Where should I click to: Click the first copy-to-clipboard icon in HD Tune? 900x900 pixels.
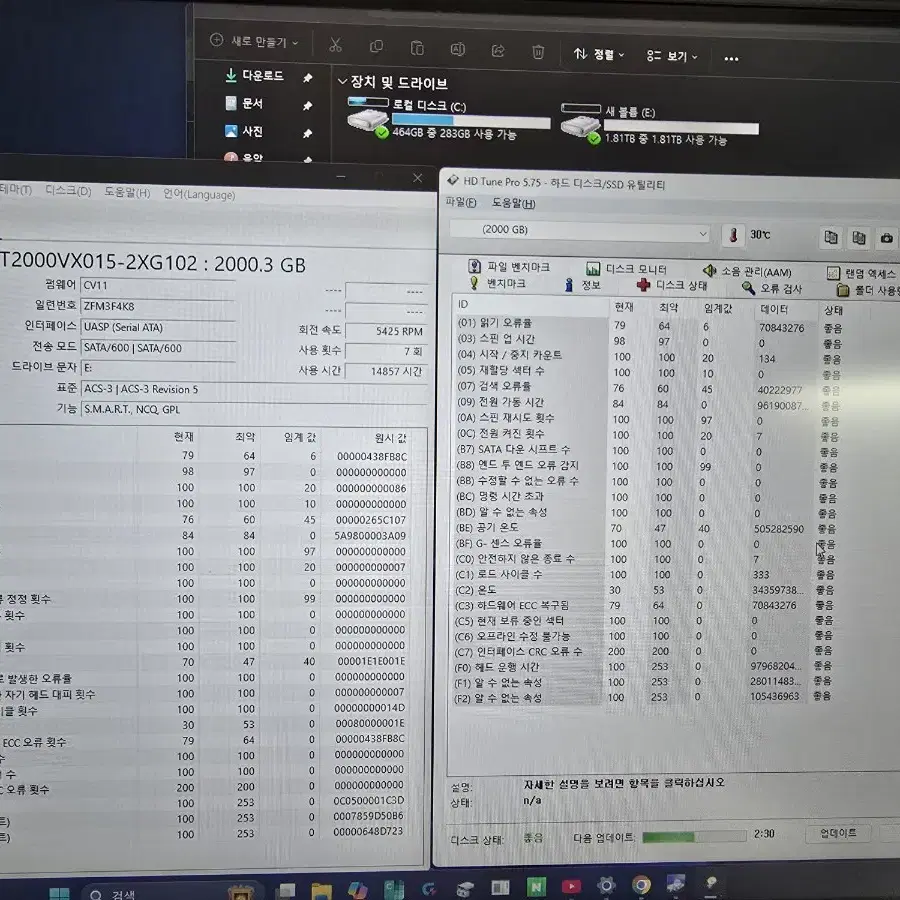[831, 237]
